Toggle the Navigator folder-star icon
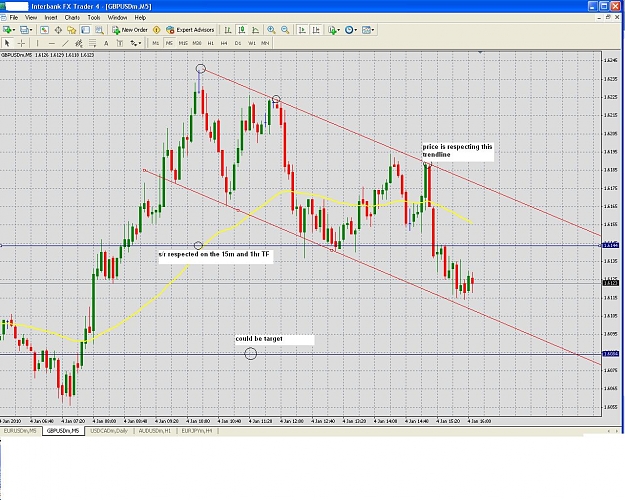Image resolution: width=625 pixels, height=500 pixels. pos(72,30)
